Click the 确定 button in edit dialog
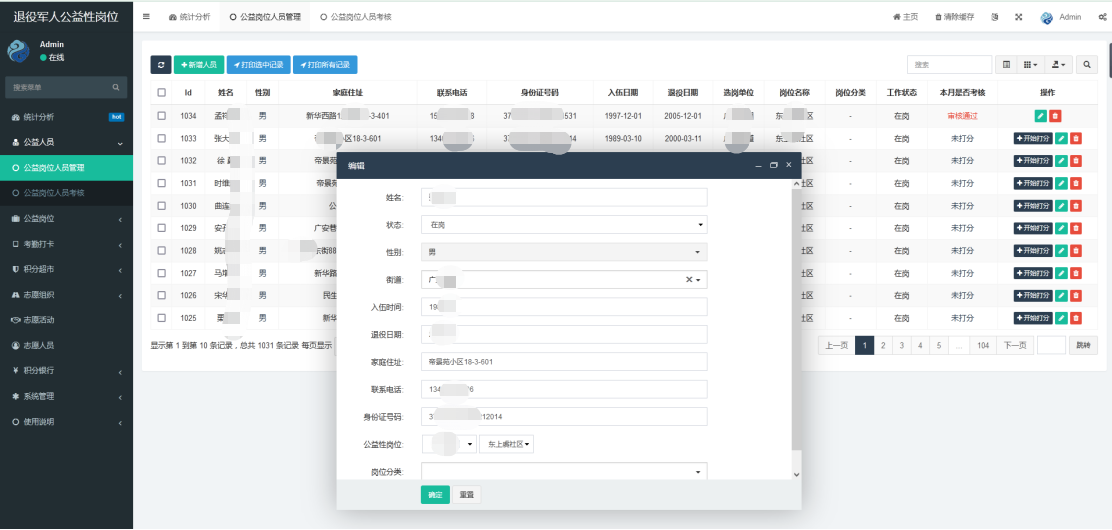Screen dimensions: 1112x530 pyautogui.click(x=435, y=494)
